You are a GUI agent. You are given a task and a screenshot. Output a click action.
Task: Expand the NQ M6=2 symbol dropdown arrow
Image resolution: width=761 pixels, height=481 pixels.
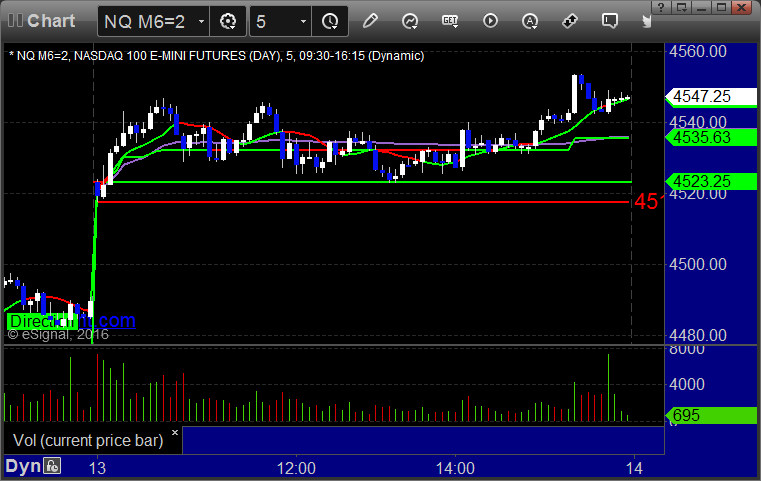pos(201,21)
